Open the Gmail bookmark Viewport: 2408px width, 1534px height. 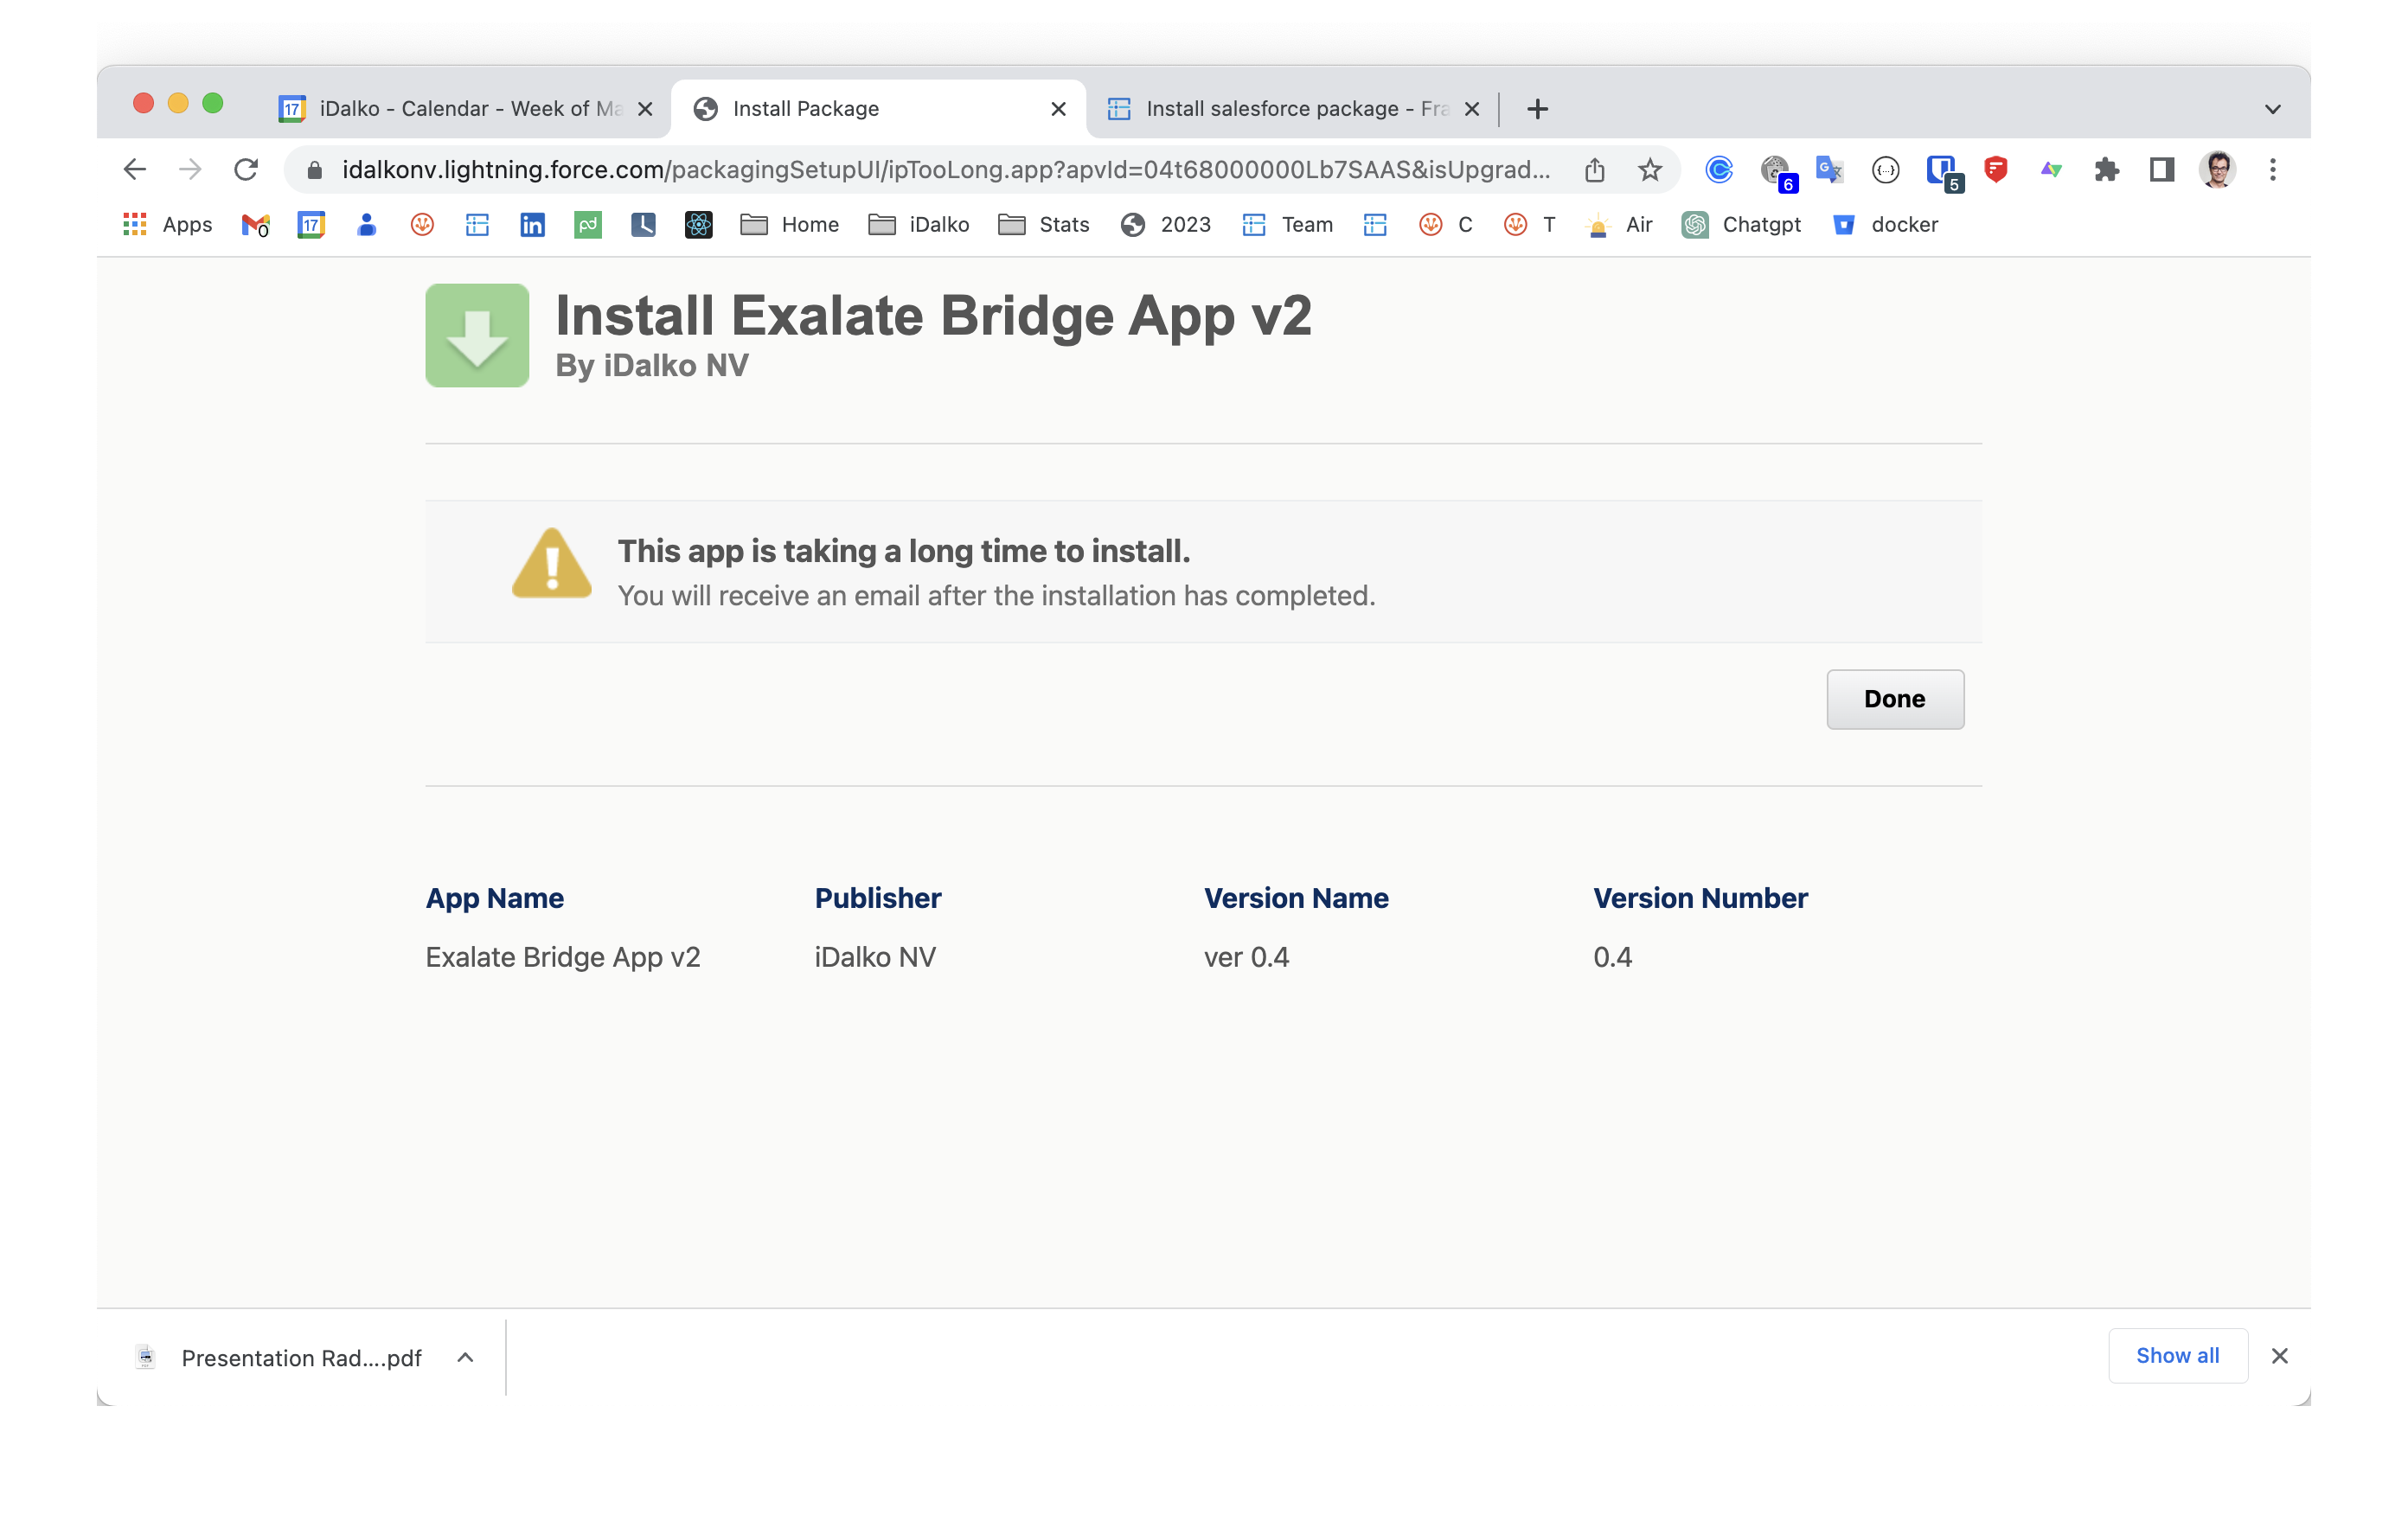pyautogui.click(x=255, y=225)
